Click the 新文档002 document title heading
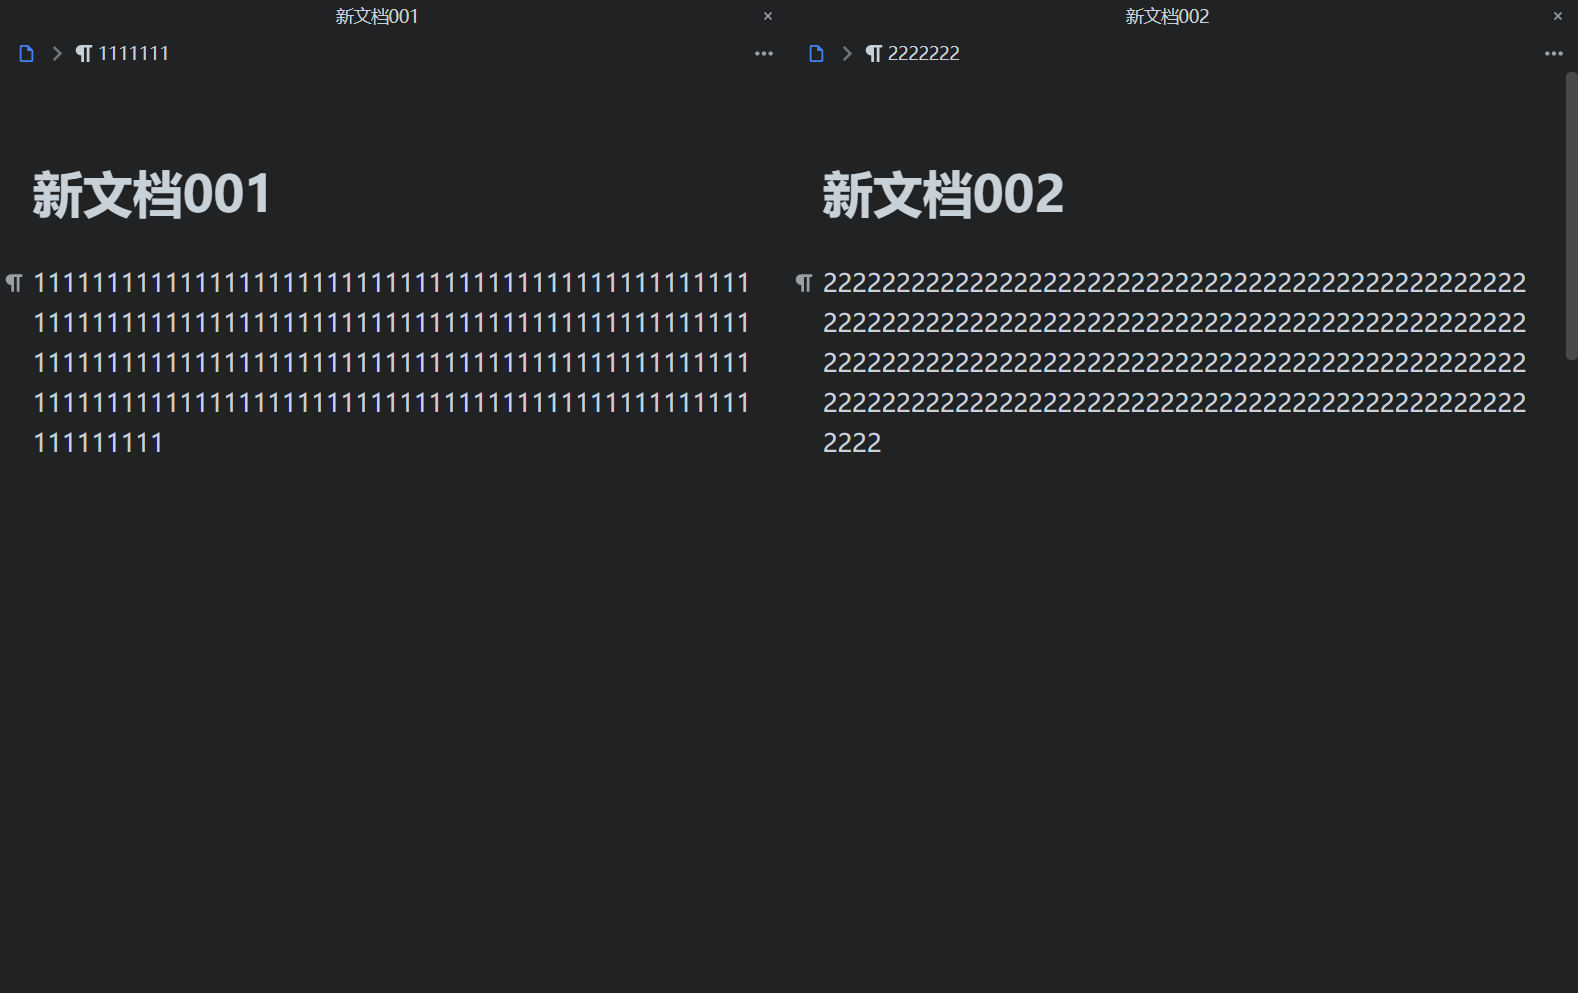This screenshot has width=1578, height=993. pos(943,194)
